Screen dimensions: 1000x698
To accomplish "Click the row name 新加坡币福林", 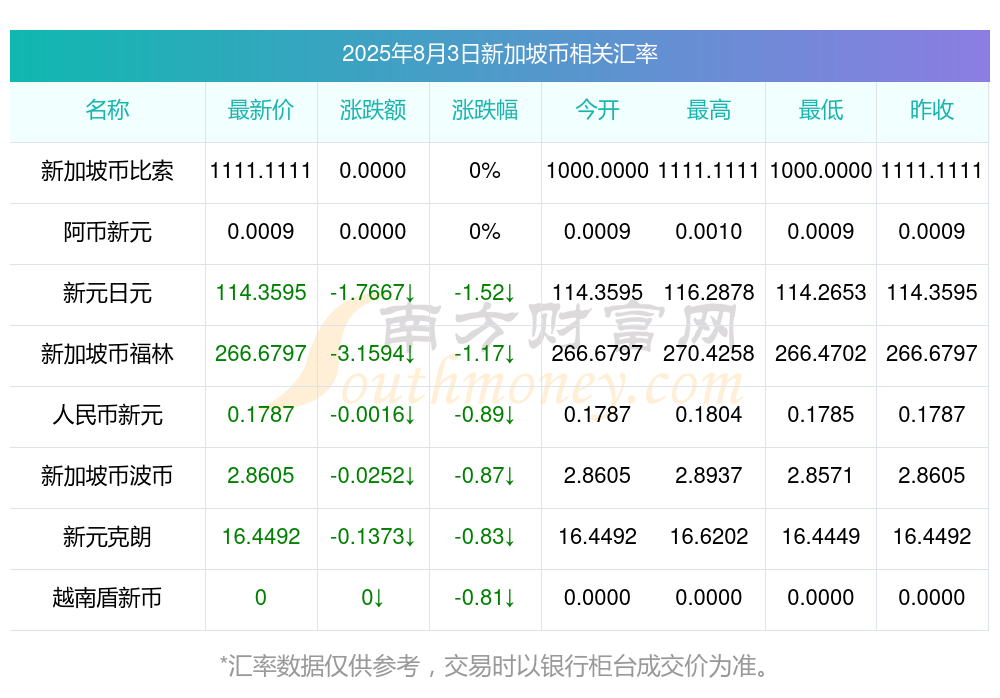I will point(107,353).
